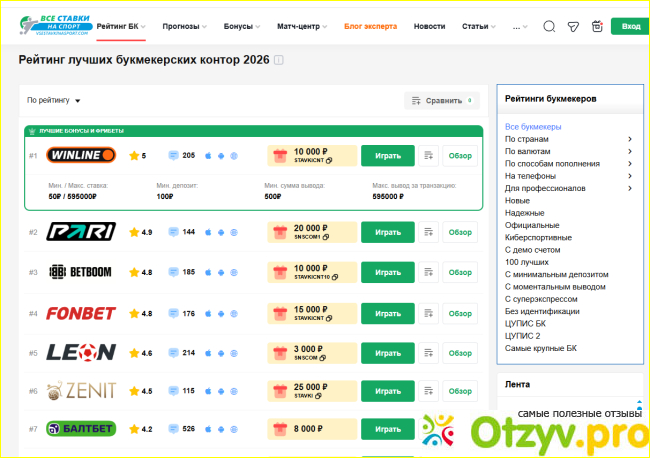This screenshot has width=650, height=458.
Task: Click the info icon beside the page title
Action: pyautogui.click(x=279, y=60)
